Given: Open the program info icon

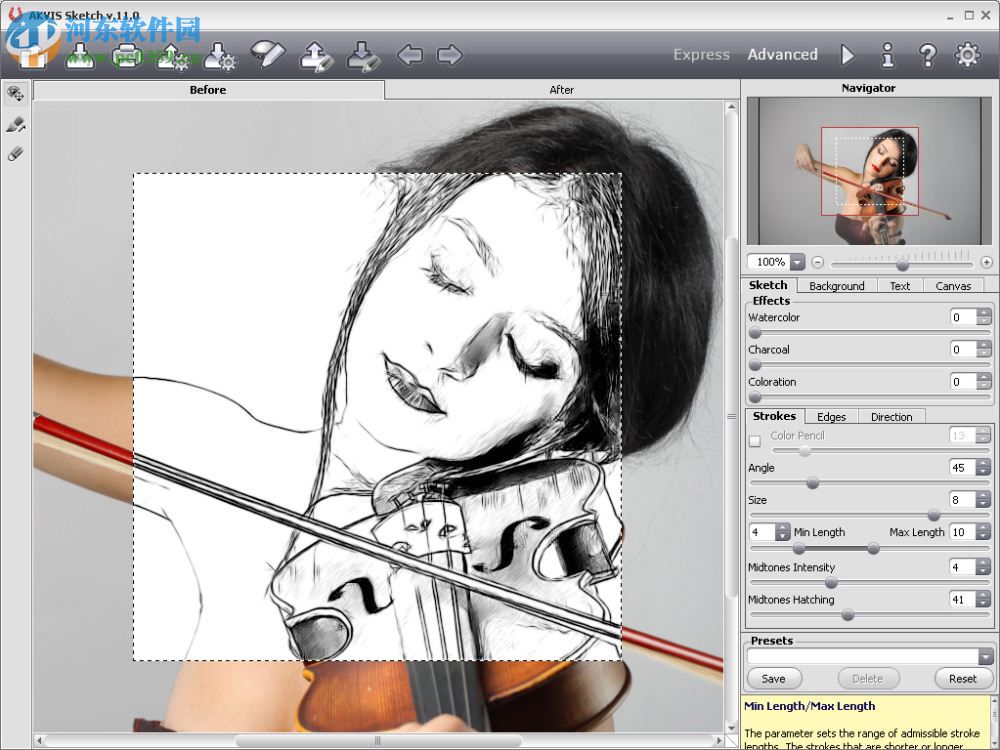Looking at the screenshot, I should click(887, 55).
